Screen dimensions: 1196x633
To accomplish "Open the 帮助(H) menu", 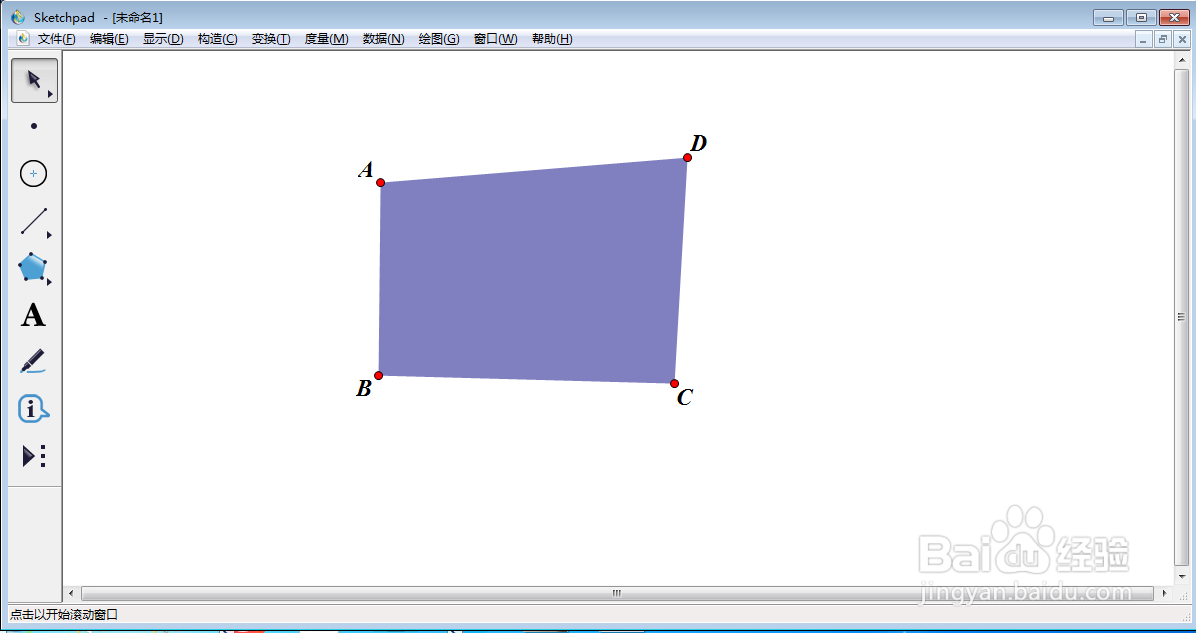I will coord(552,39).
